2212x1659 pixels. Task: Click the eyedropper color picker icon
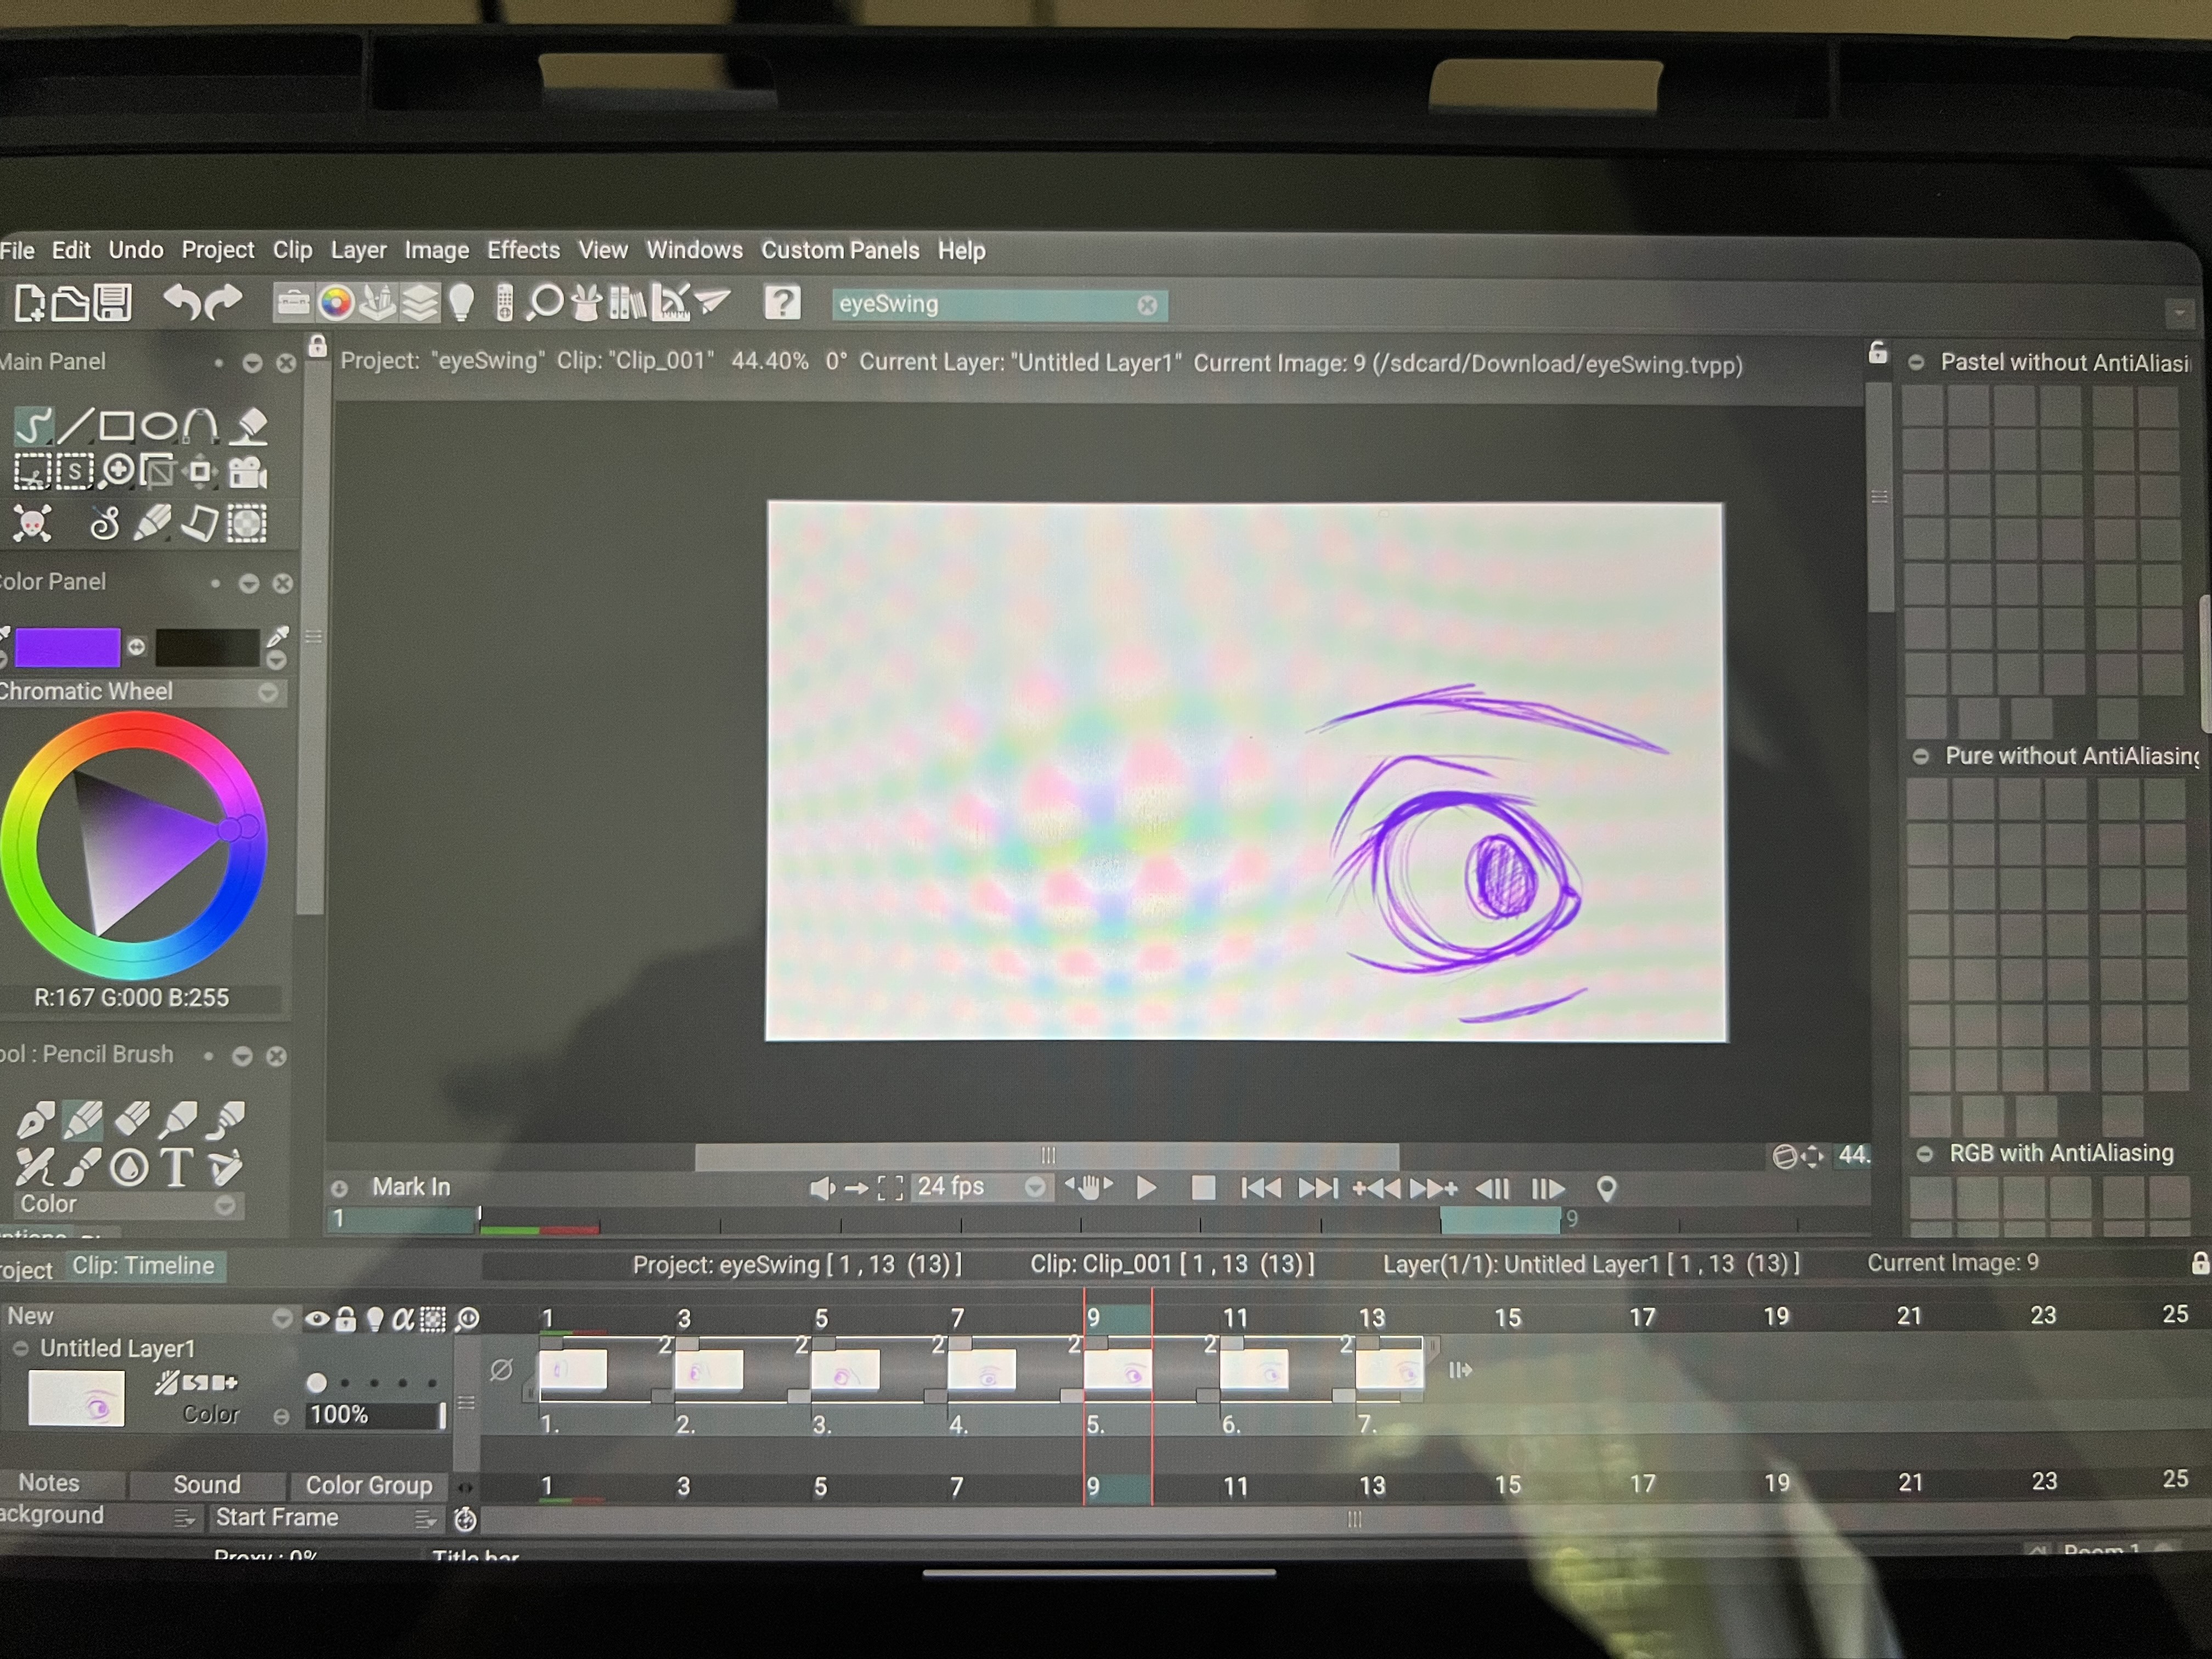277,637
